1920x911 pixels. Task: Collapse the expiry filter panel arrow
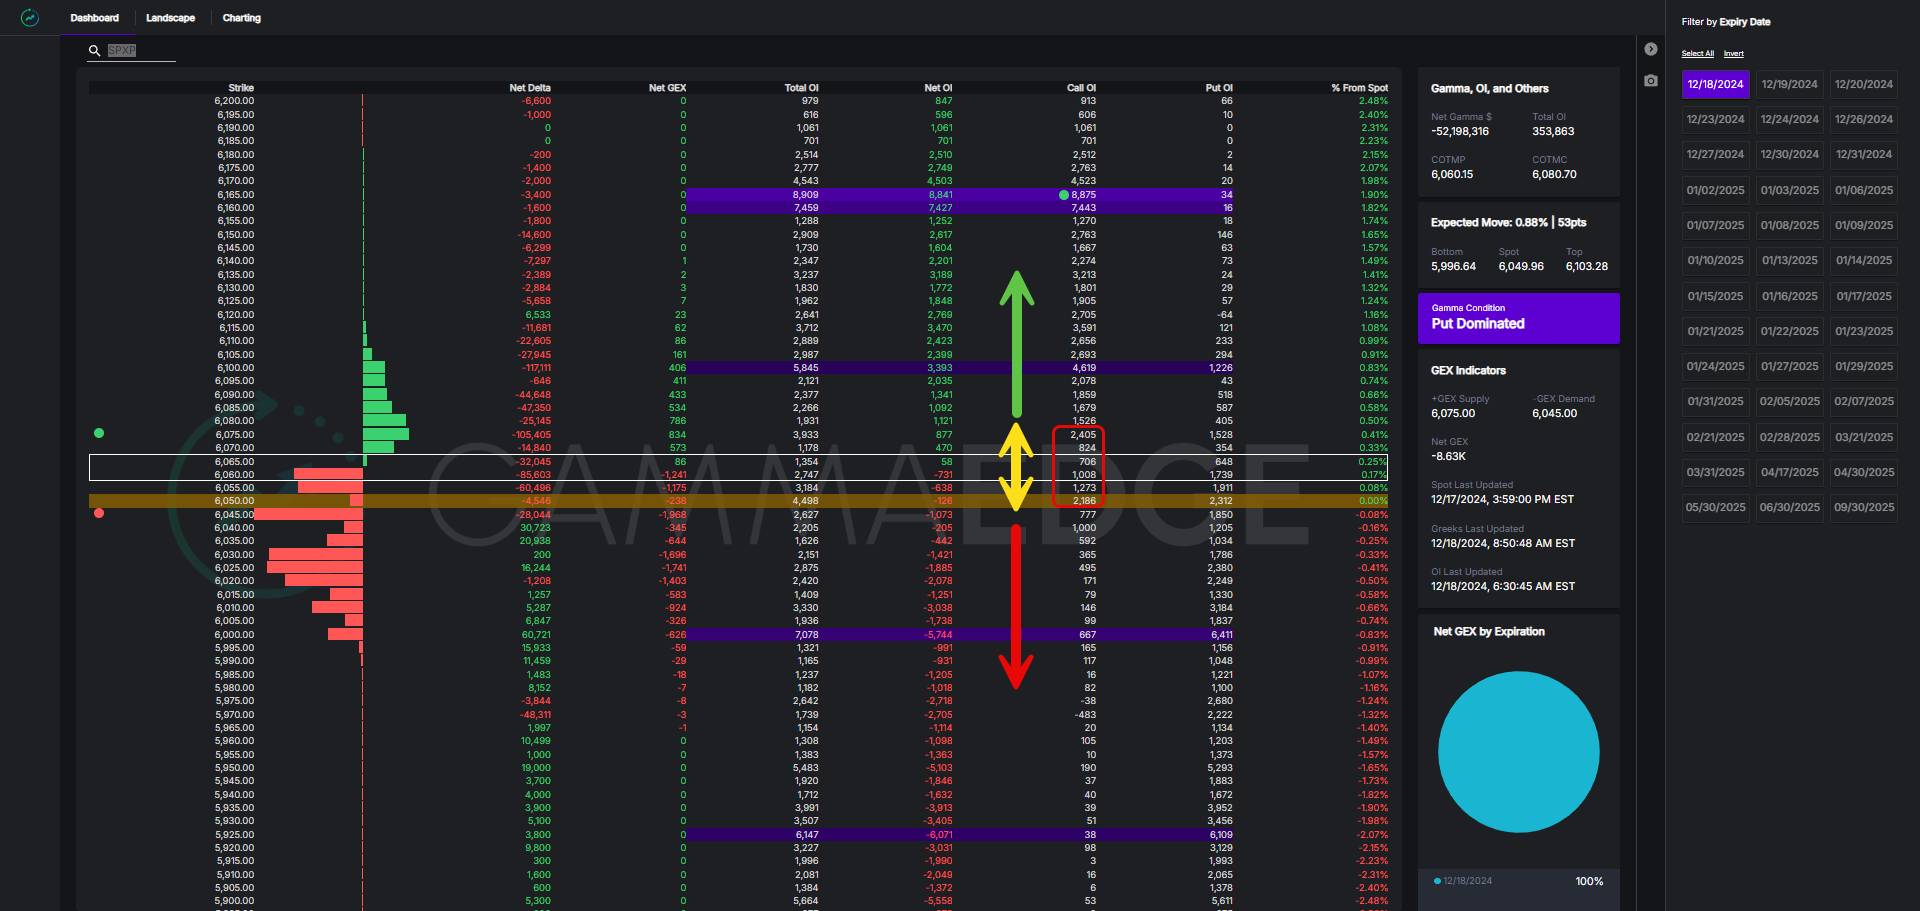tap(1651, 49)
